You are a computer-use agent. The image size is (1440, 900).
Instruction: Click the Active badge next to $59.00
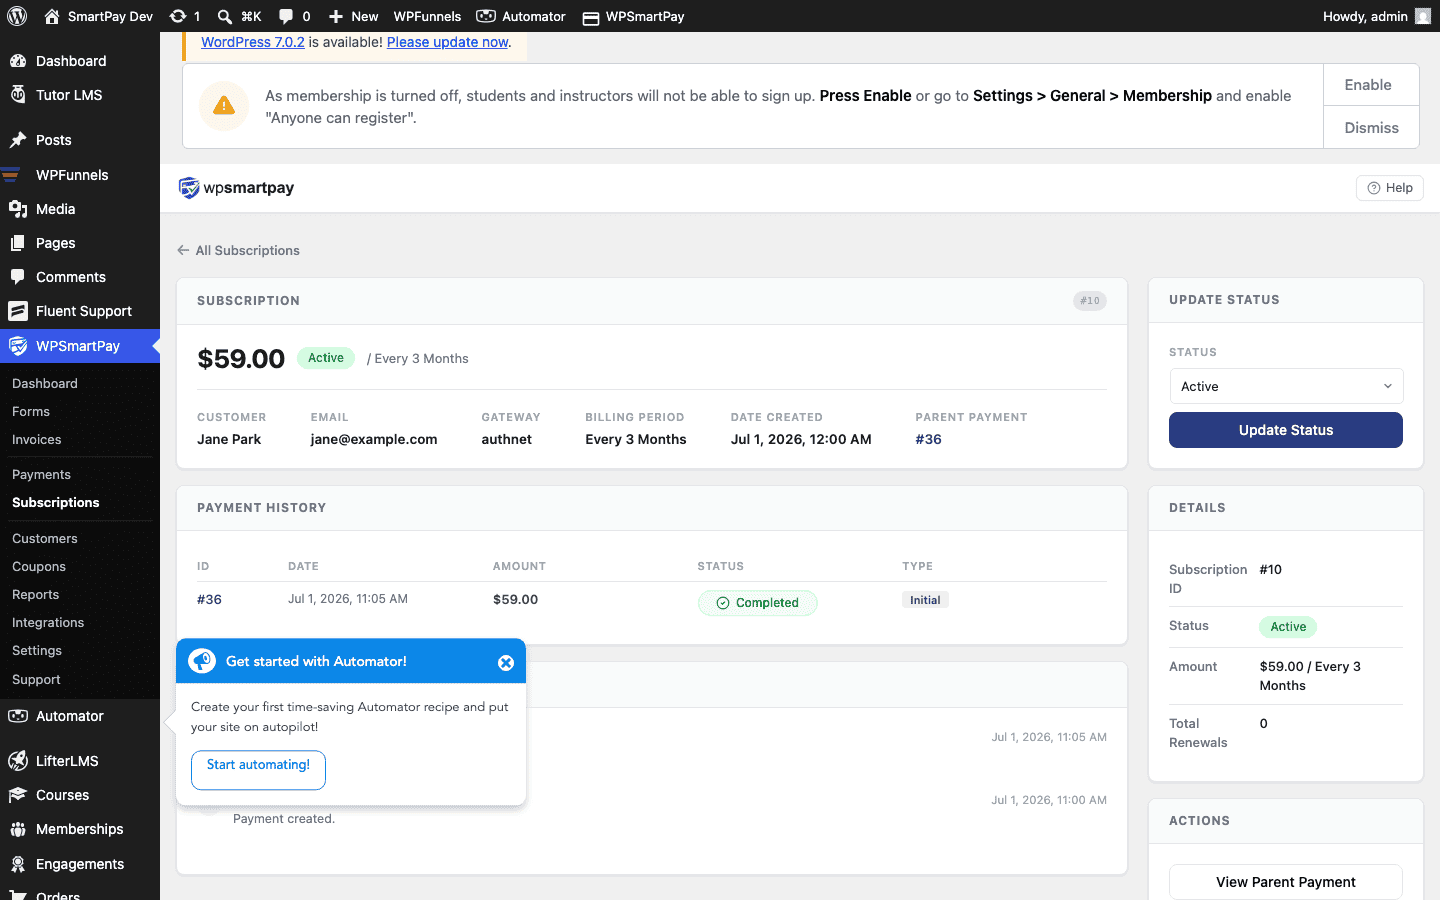326,358
